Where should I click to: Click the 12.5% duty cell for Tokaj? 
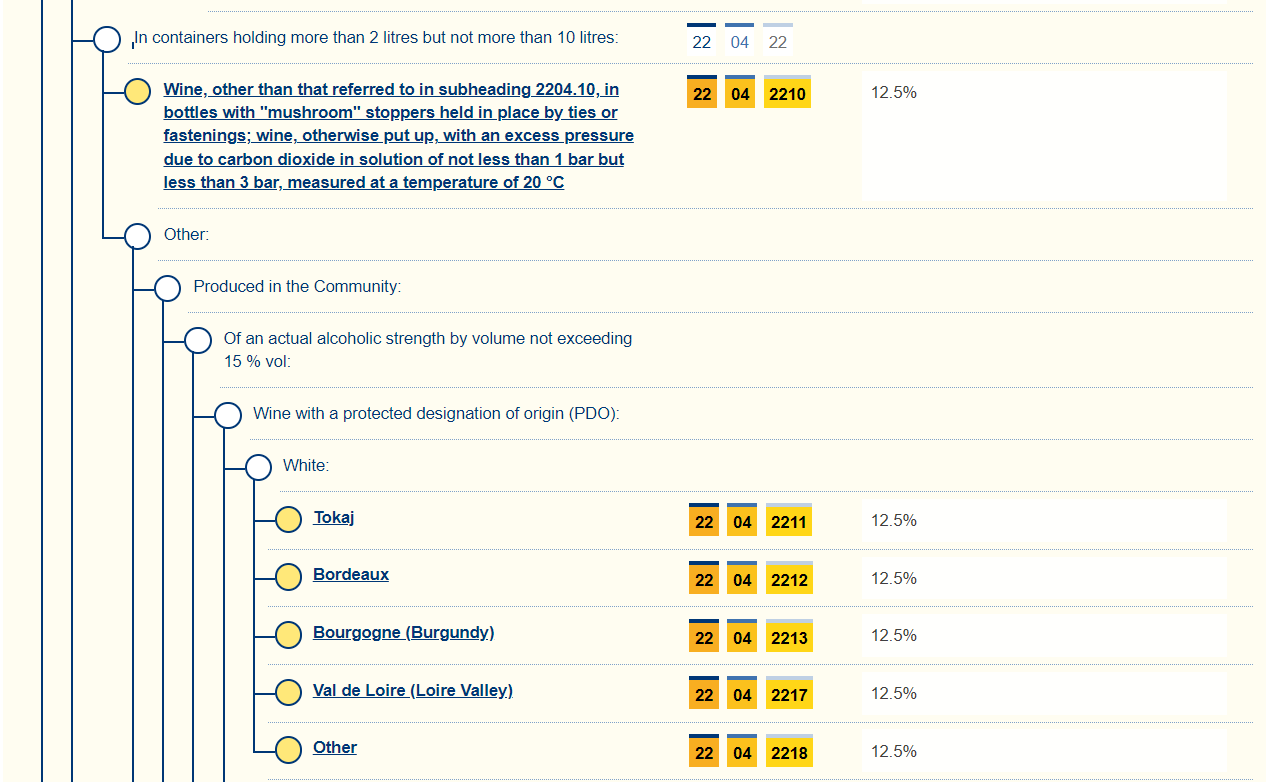(x=893, y=521)
